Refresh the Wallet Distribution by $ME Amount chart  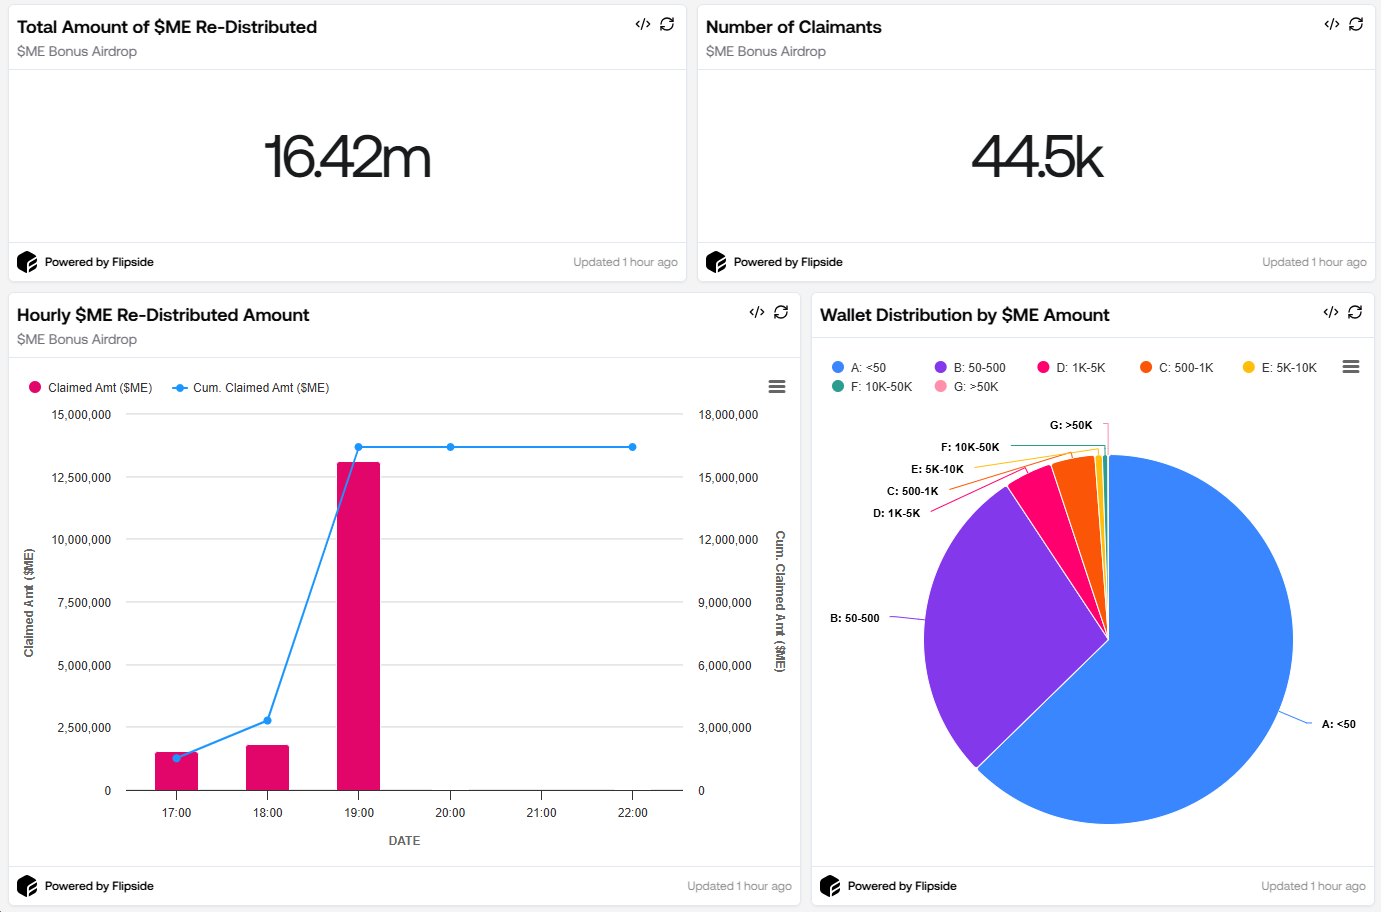click(x=1355, y=312)
